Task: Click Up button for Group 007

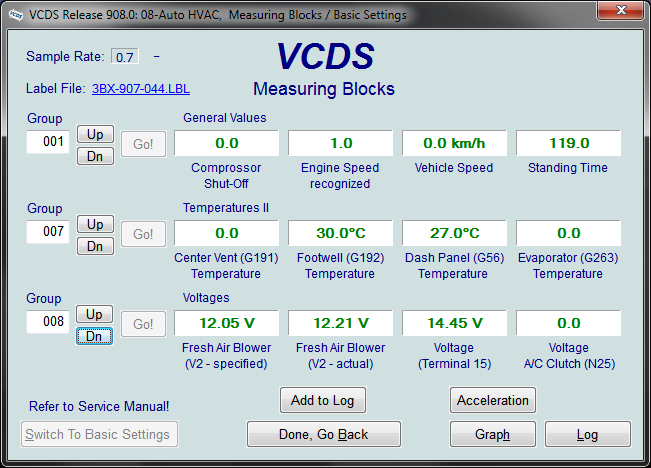Action: tap(95, 224)
